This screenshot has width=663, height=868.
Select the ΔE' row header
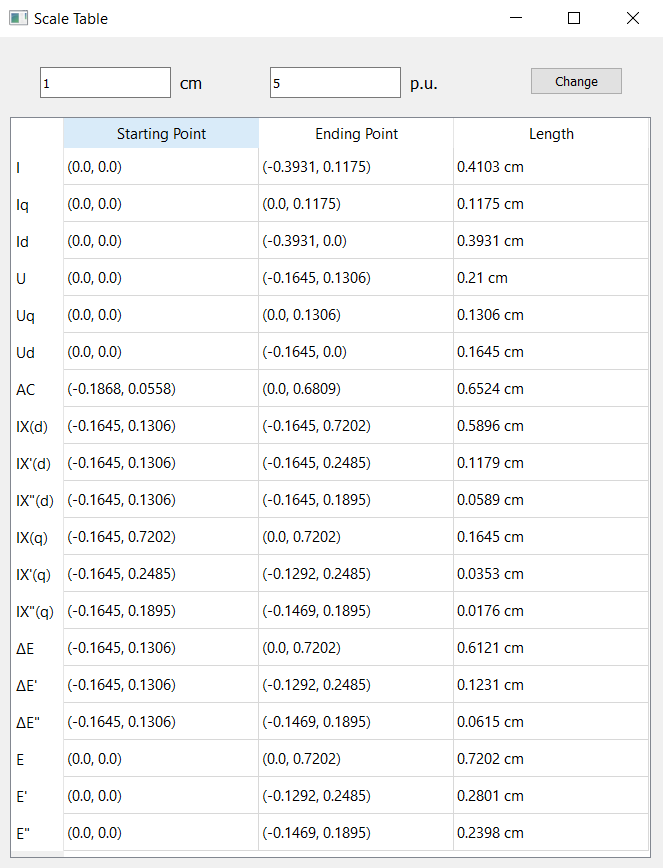click(x=37, y=685)
